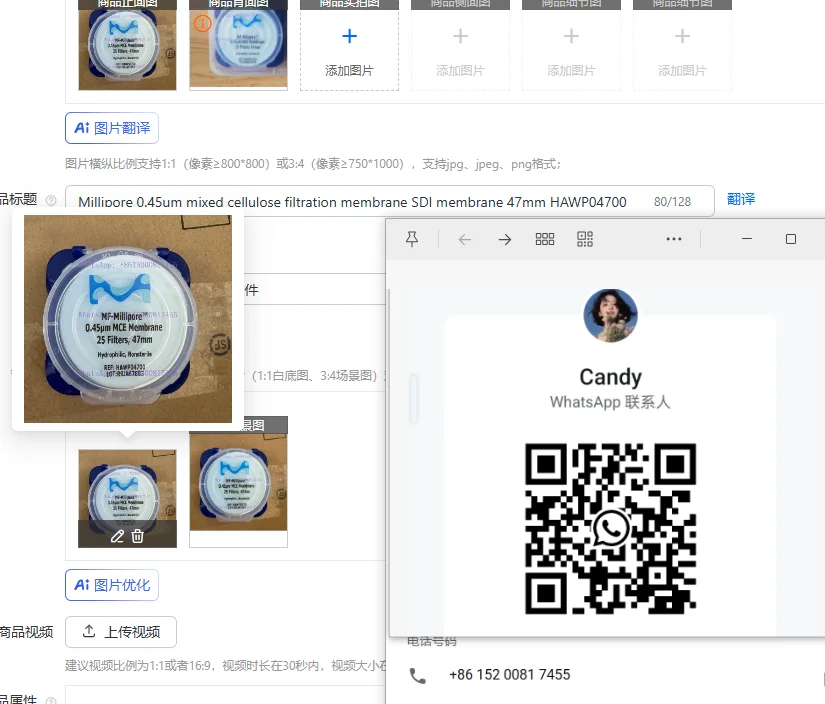Click the 翻译 link beside the title
The image size is (825, 704).
tap(741, 199)
